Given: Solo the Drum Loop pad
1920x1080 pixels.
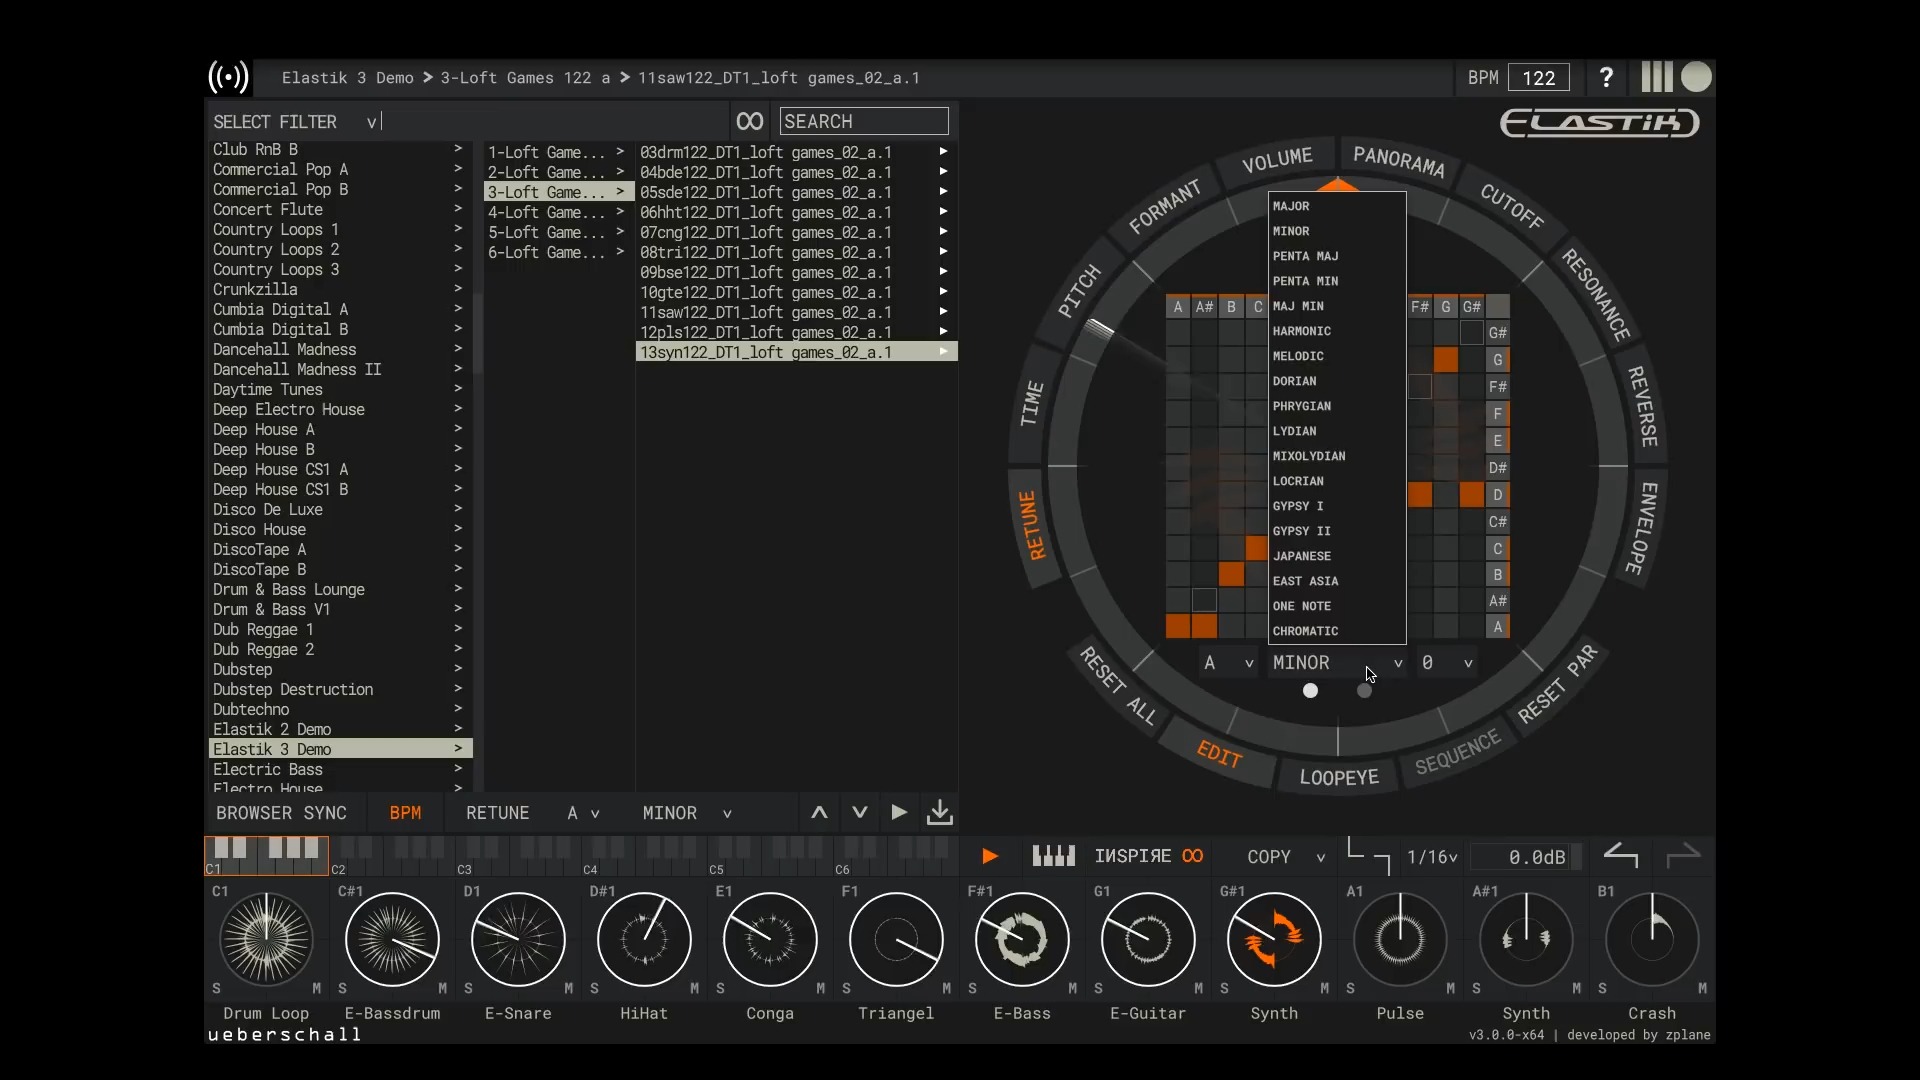Looking at the screenshot, I should point(216,988).
